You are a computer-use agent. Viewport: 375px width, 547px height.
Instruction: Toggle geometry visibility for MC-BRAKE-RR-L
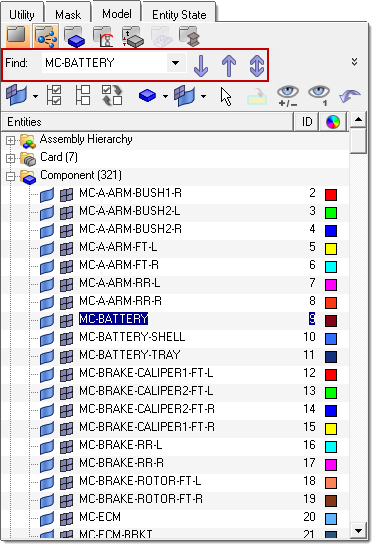[47, 447]
